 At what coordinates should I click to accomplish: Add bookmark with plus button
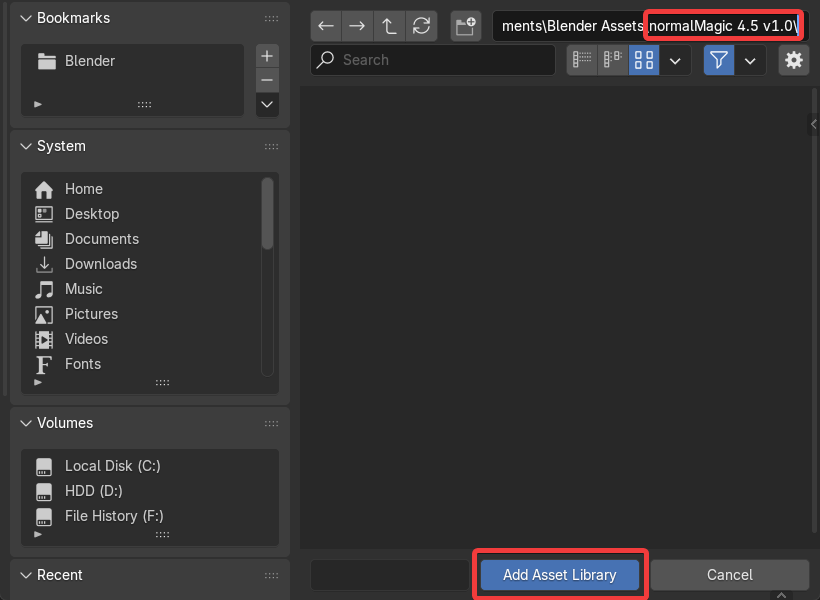click(267, 56)
